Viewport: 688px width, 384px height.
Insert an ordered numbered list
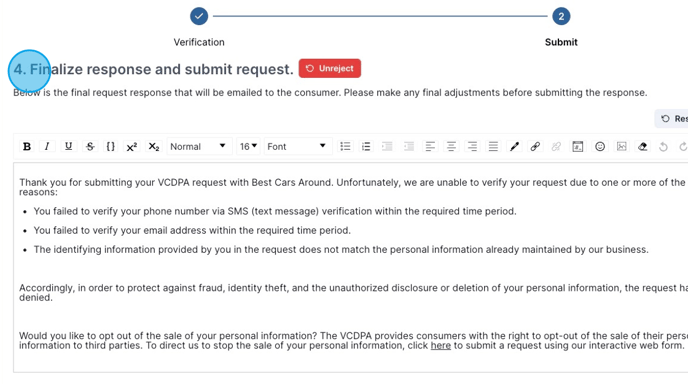coord(366,146)
